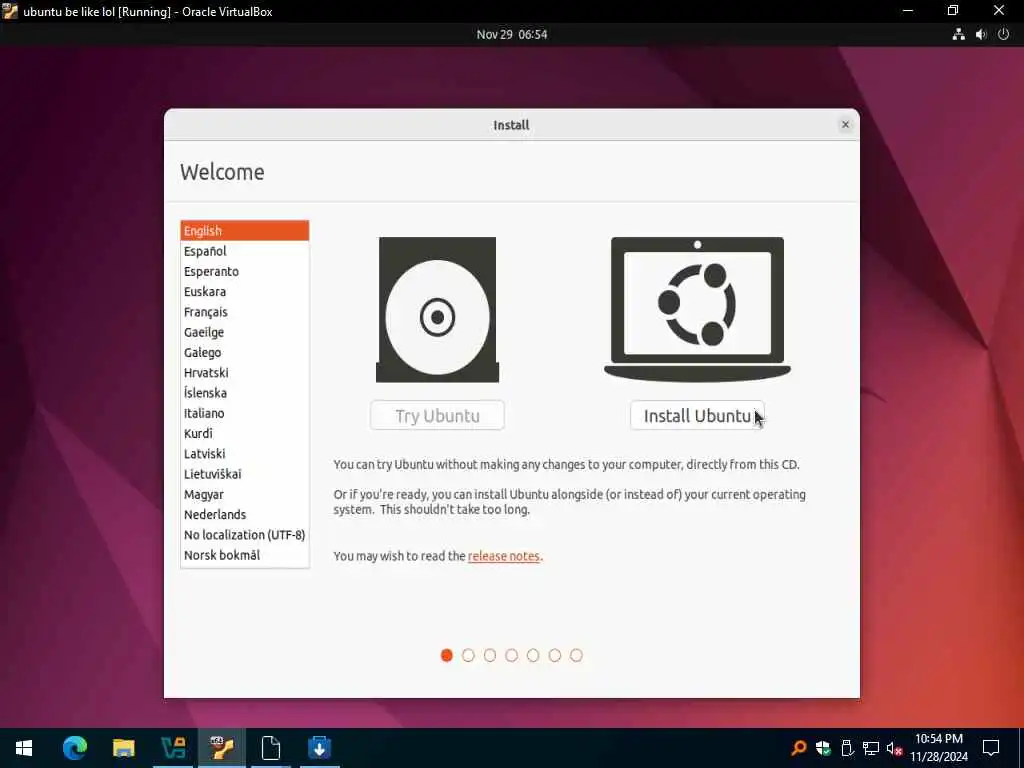
Task: Select Latviski language
Action: (x=245, y=453)
